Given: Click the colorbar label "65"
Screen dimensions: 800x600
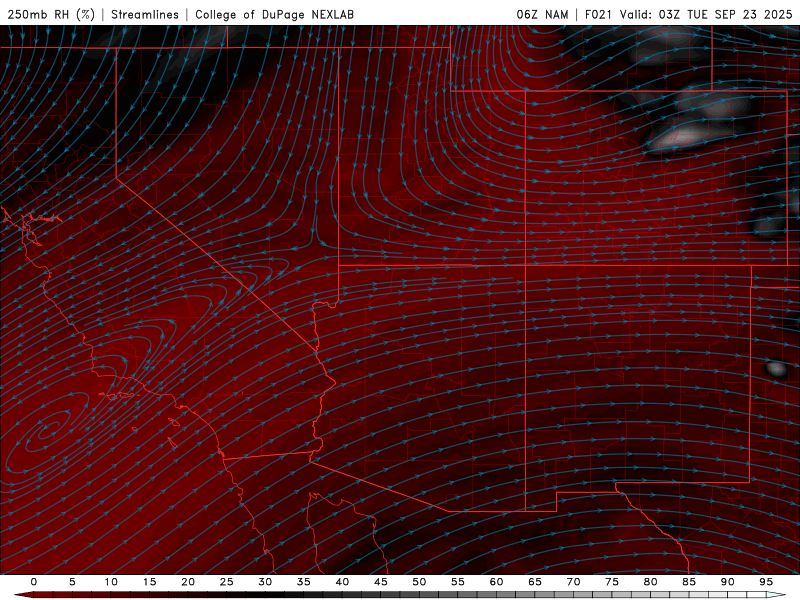Looking at the screenshot, I should tap(535, 582).
